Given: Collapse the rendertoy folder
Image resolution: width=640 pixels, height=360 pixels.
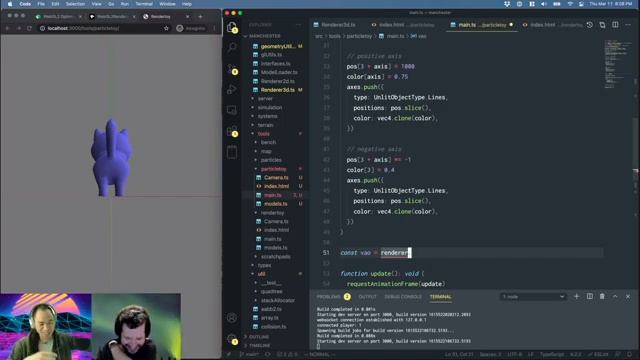Looking at the screenshot, I should 272,213.
